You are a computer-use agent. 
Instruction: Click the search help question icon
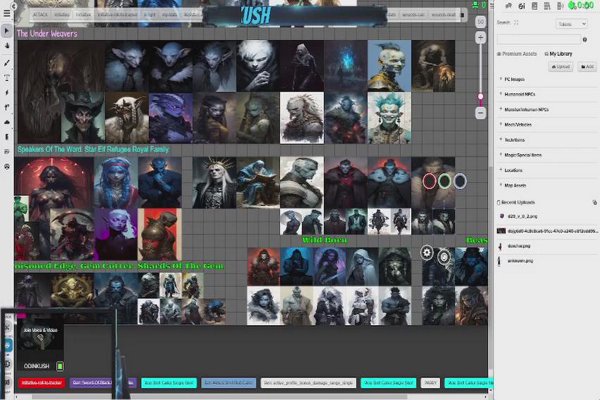(x=585, y=39)
